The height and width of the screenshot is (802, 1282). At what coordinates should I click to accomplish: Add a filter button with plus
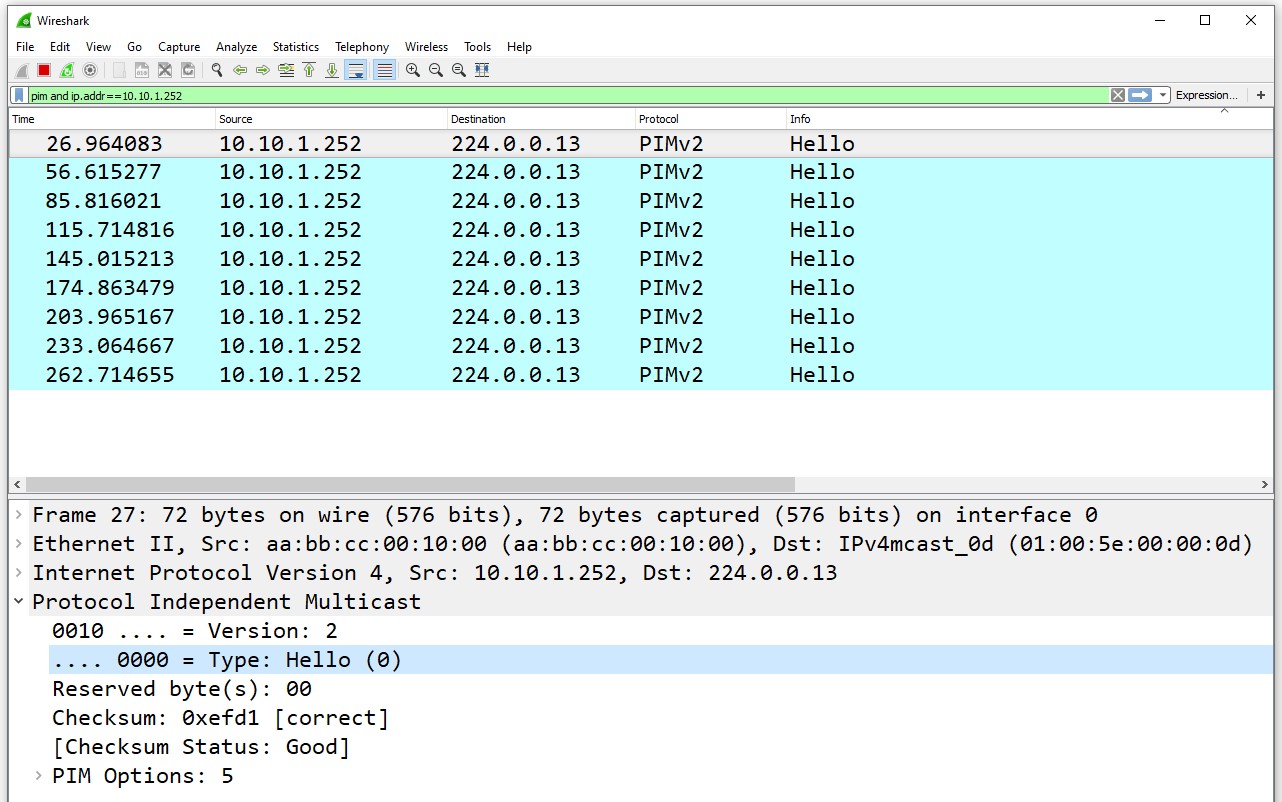coord(1261,95)
